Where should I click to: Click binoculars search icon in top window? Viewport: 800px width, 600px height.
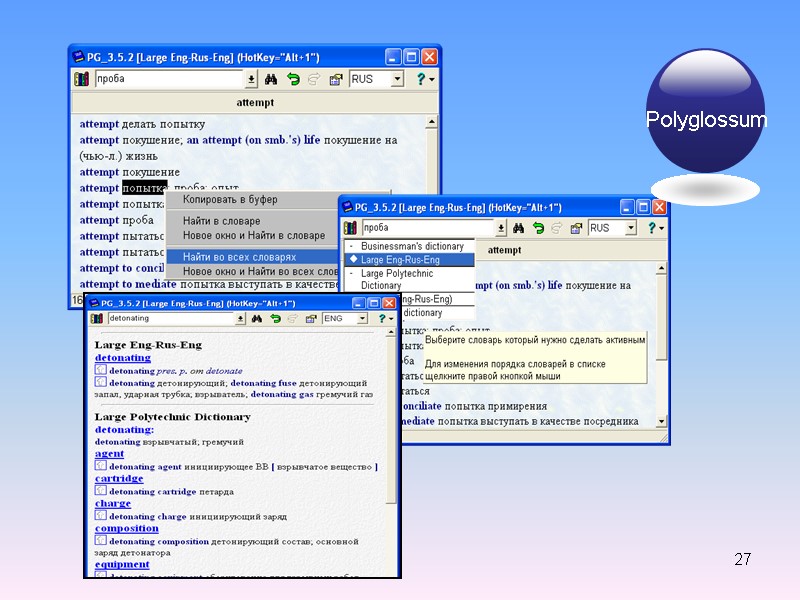click(271, 79)
